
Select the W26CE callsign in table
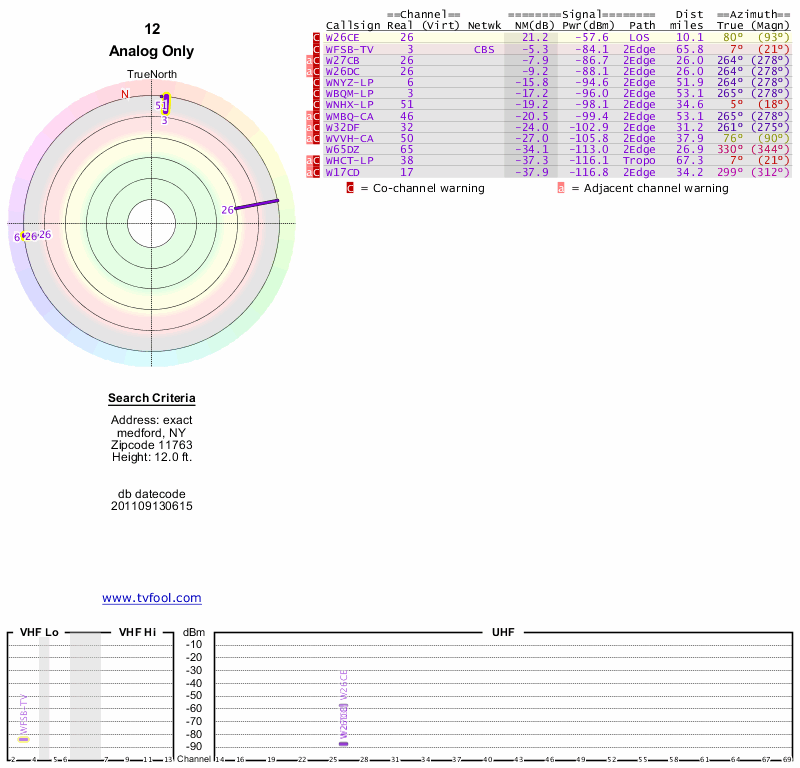342,37
